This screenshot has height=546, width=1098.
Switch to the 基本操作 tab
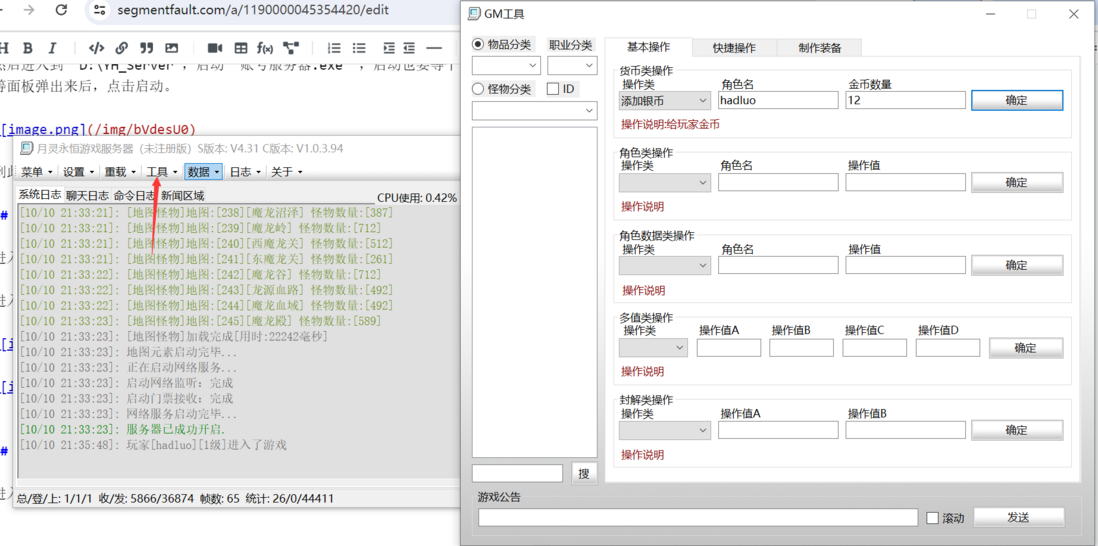tap(648, 47)
